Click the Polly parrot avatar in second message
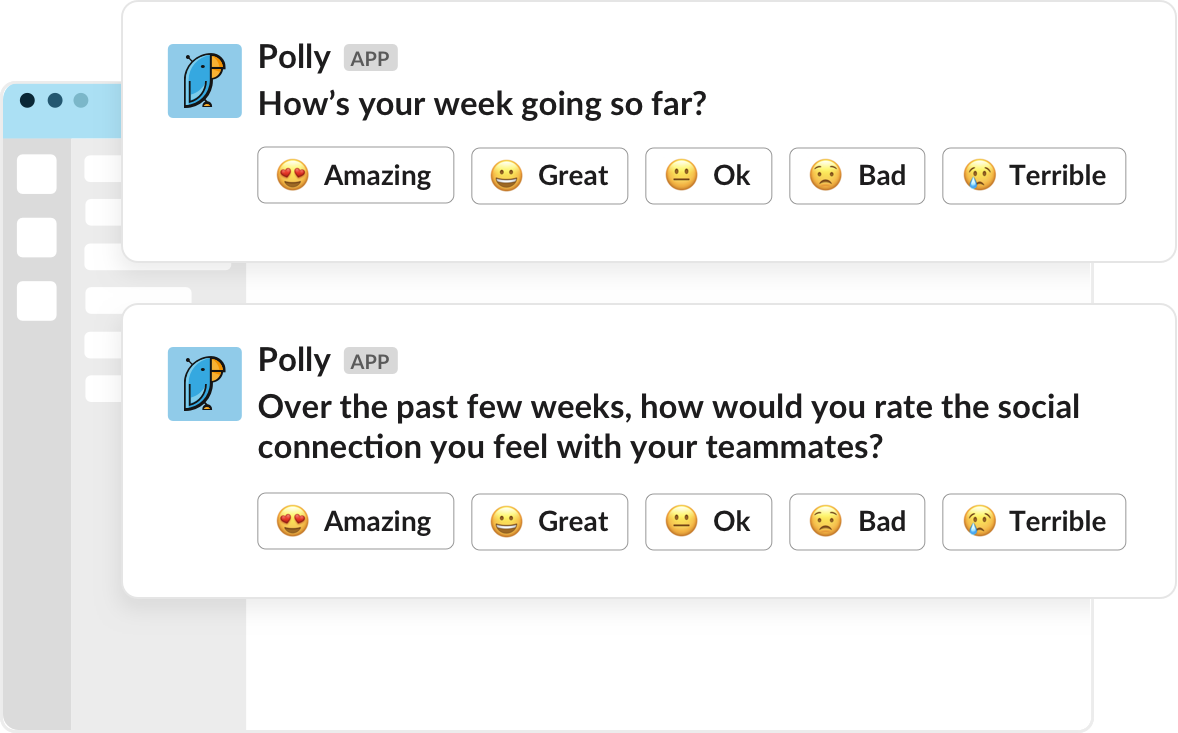Viewport: 1178px width, 733px height. (x=204, y=384)
